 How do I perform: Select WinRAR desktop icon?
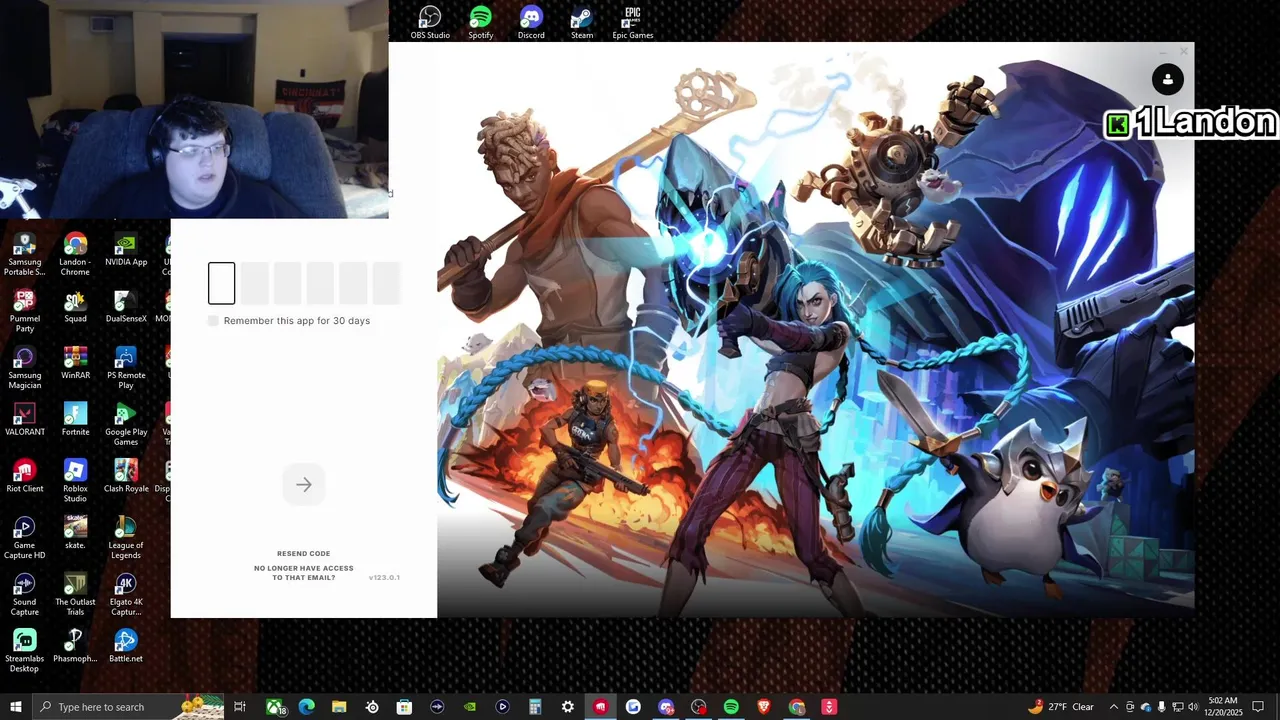(75, 364)
